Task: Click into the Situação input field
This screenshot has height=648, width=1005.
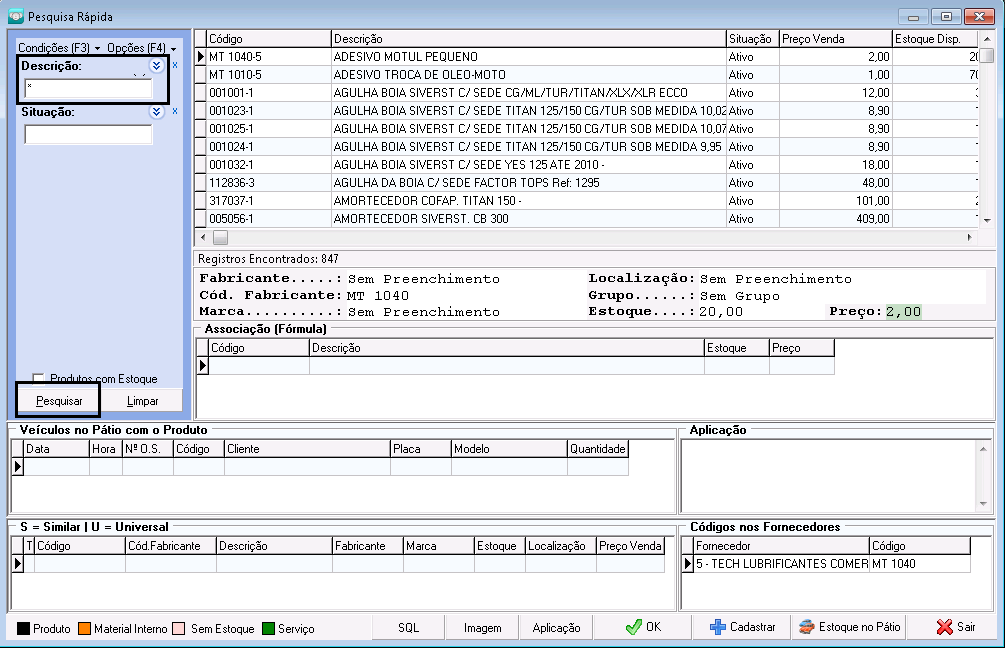Action: 88,135
